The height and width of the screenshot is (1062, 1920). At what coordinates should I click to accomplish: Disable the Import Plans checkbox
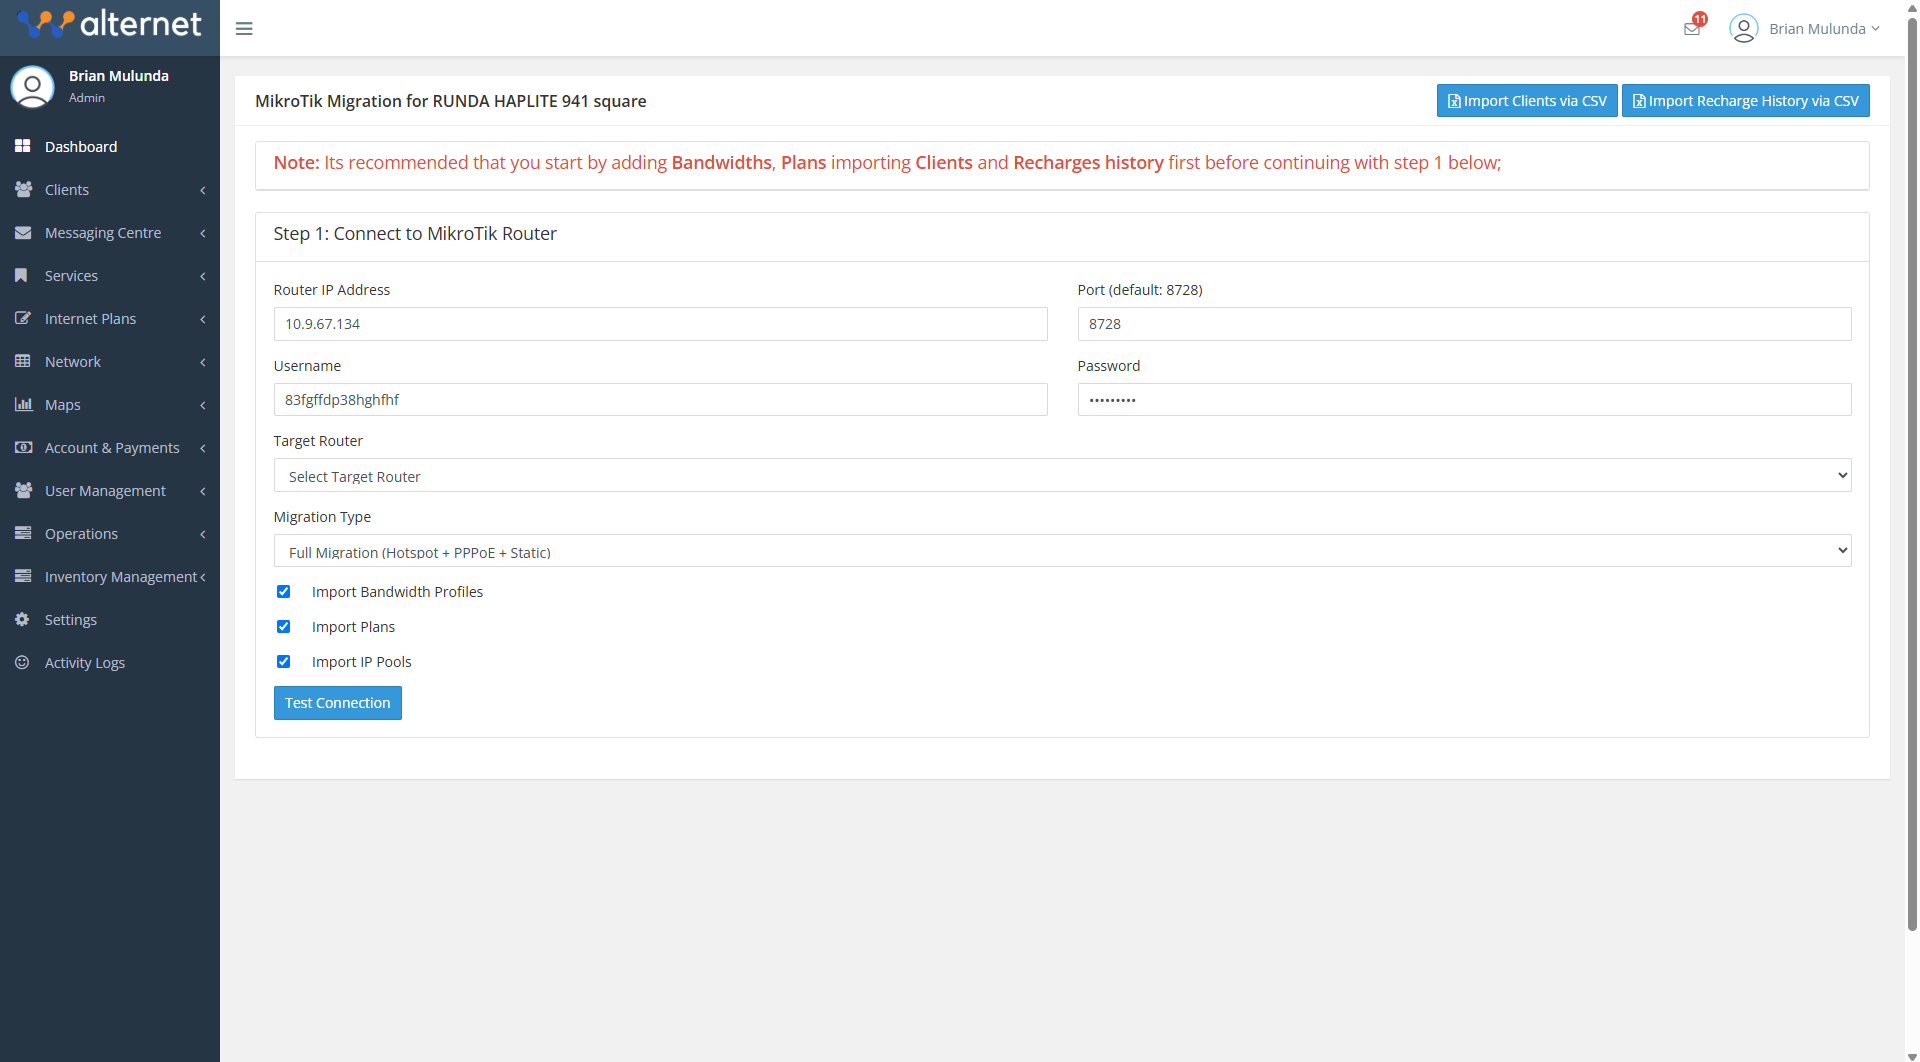click(x=284, y=626)
